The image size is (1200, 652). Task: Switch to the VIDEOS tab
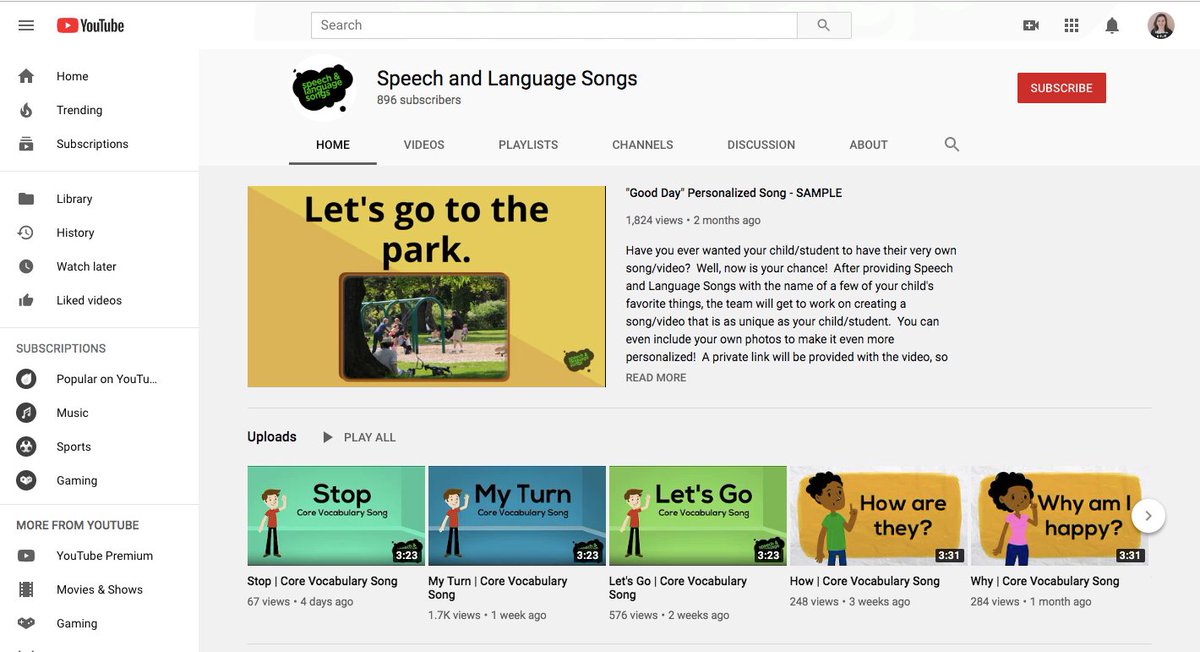point(424,145)
